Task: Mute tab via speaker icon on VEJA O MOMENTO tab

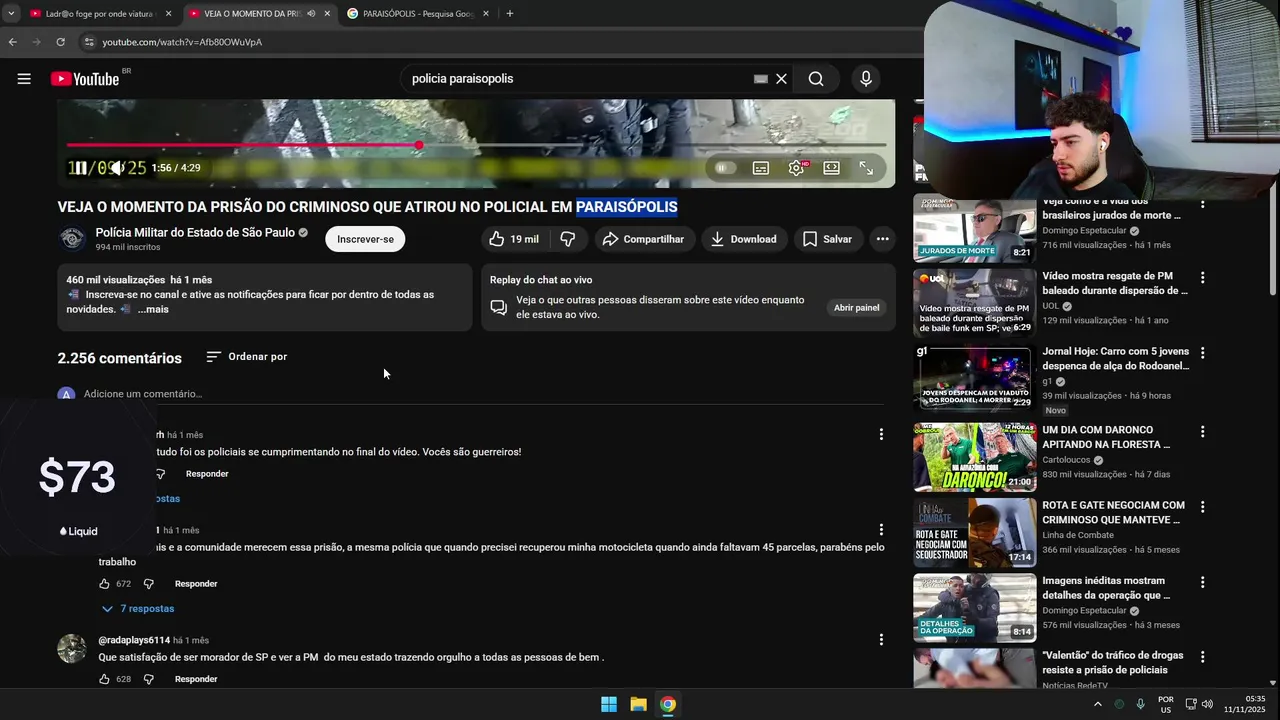Action: tap(311, 14)
